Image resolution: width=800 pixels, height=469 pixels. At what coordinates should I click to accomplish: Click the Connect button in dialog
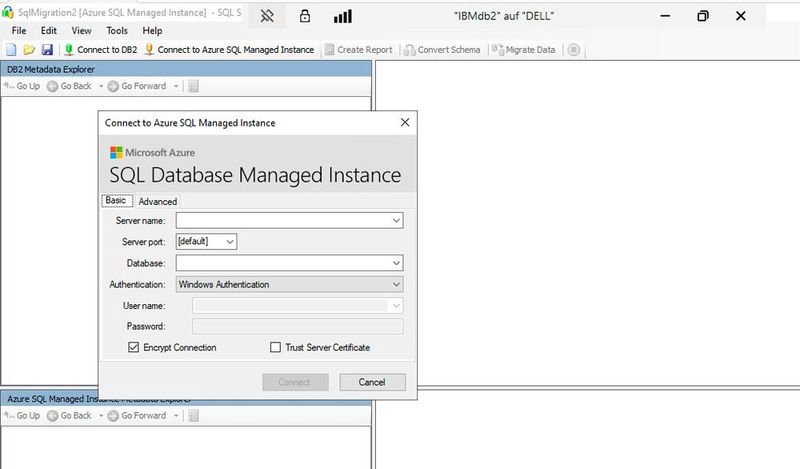point(295,382)
